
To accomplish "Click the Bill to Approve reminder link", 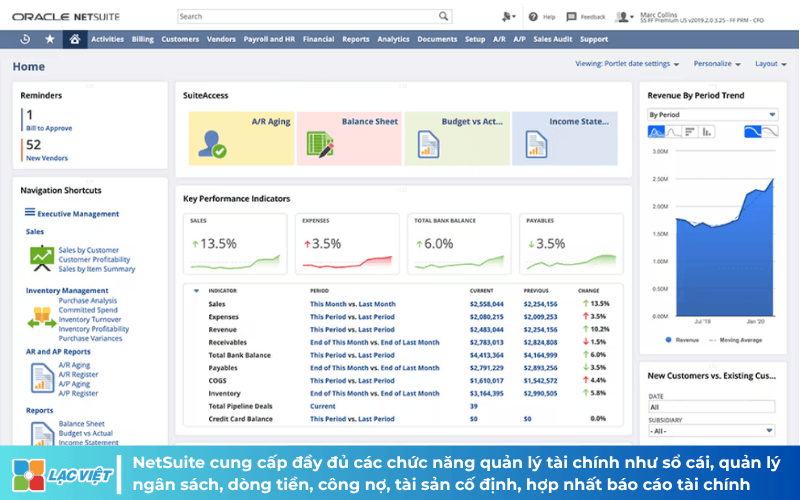I will (x=49, y=129).
